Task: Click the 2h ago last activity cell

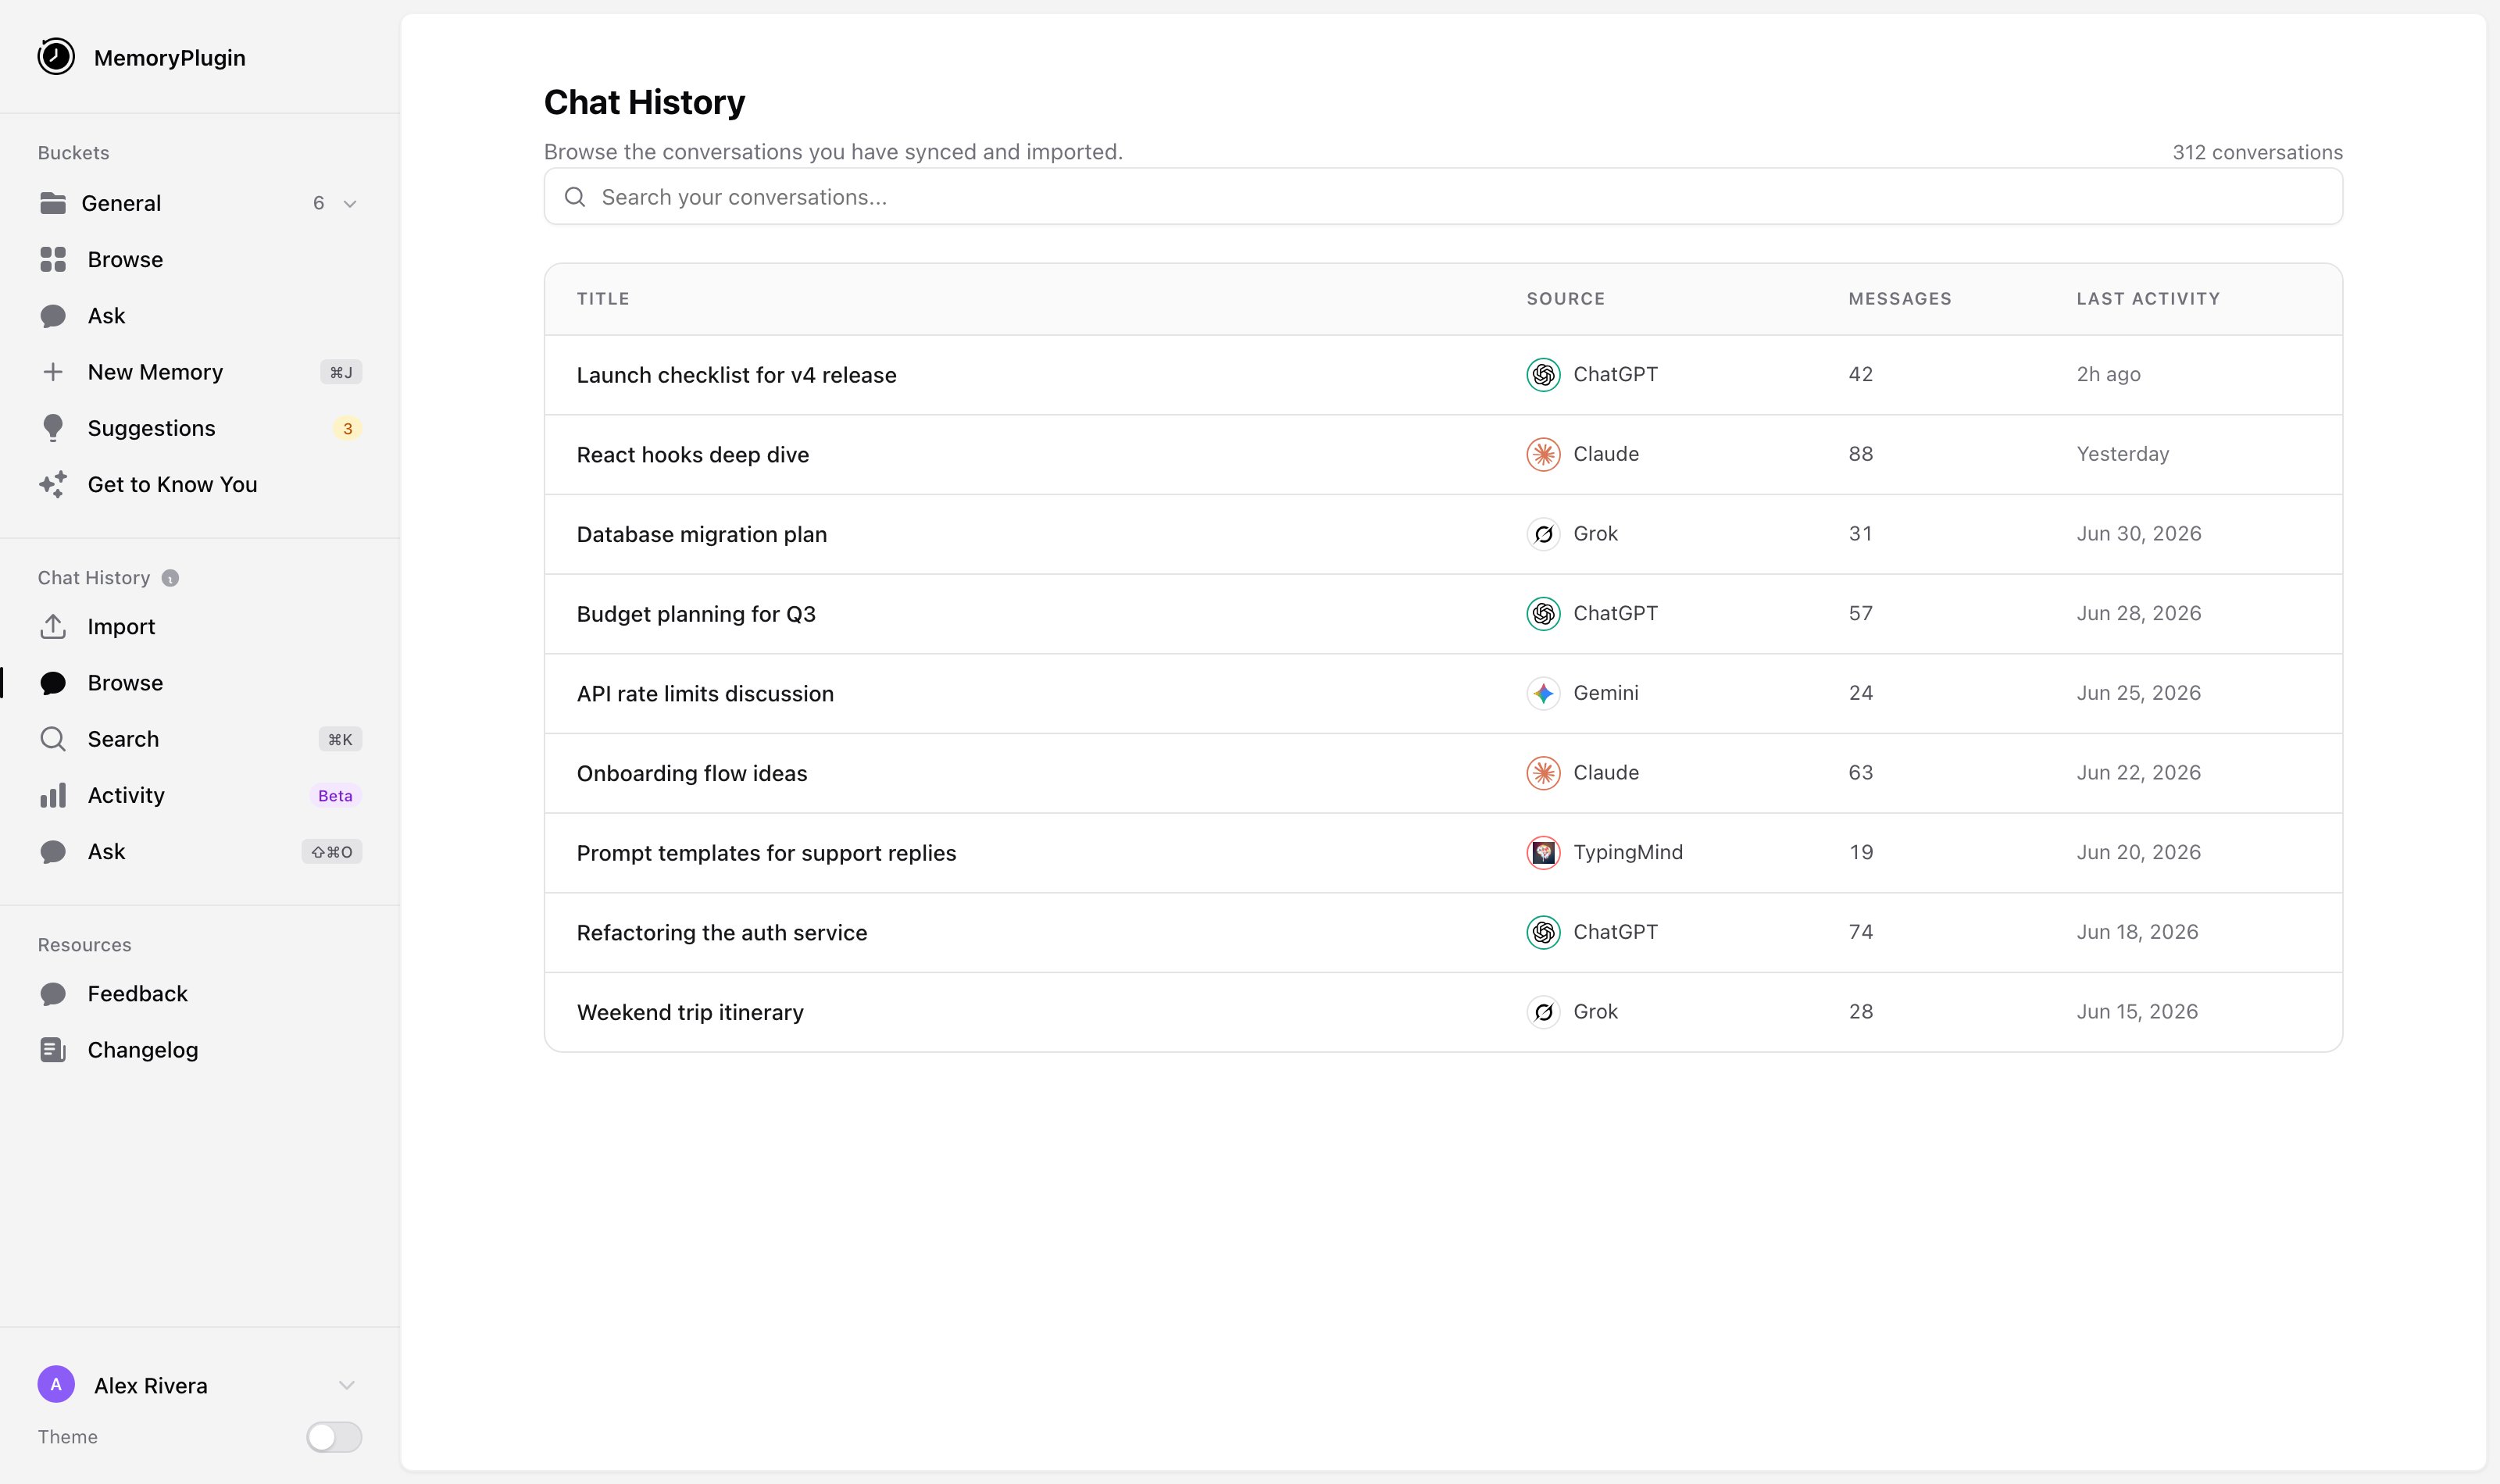Action: [2108, 374]
